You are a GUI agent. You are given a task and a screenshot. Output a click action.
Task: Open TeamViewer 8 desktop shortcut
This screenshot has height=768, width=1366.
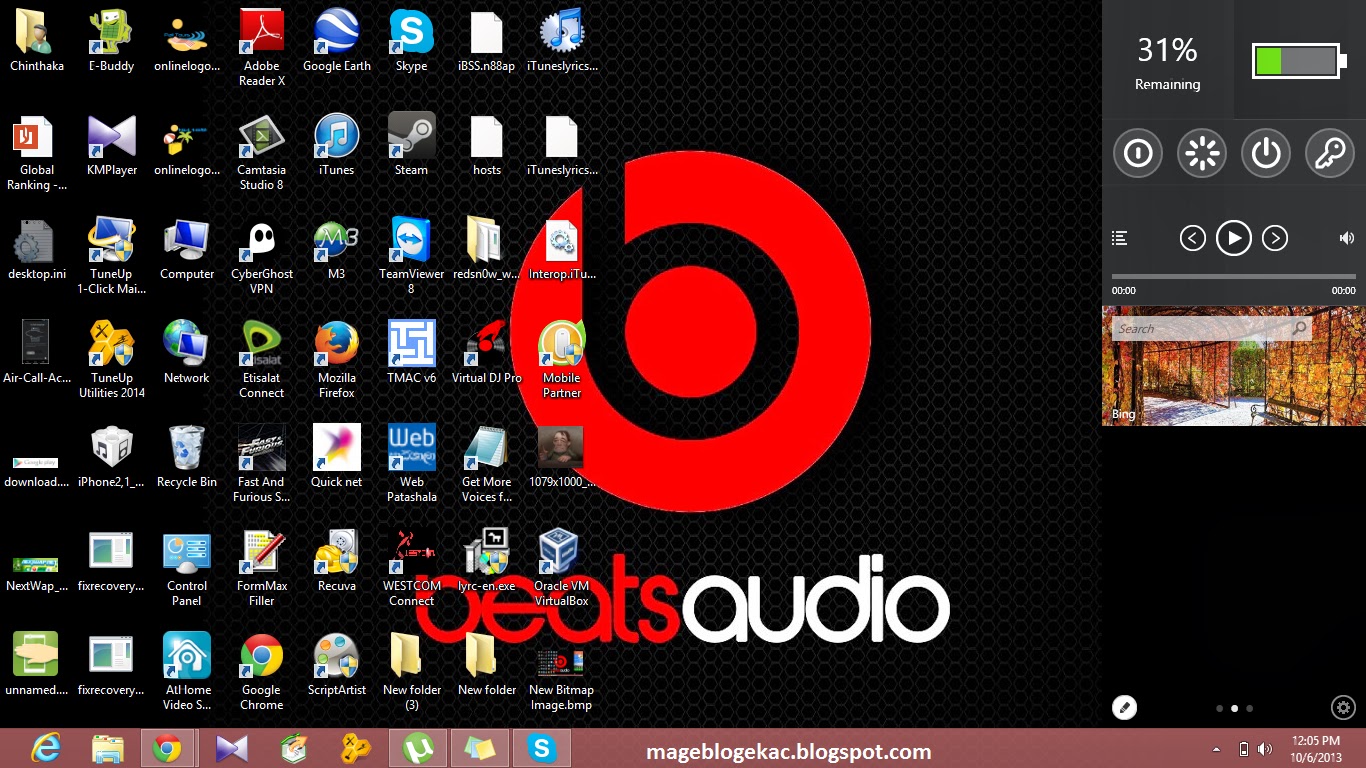coord(411,255)
